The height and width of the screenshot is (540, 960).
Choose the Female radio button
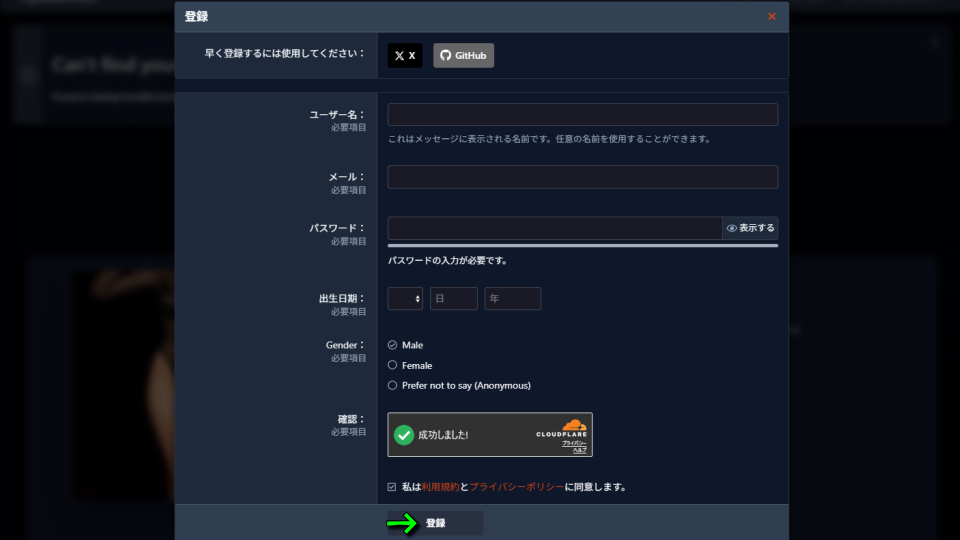click(393, 365)
